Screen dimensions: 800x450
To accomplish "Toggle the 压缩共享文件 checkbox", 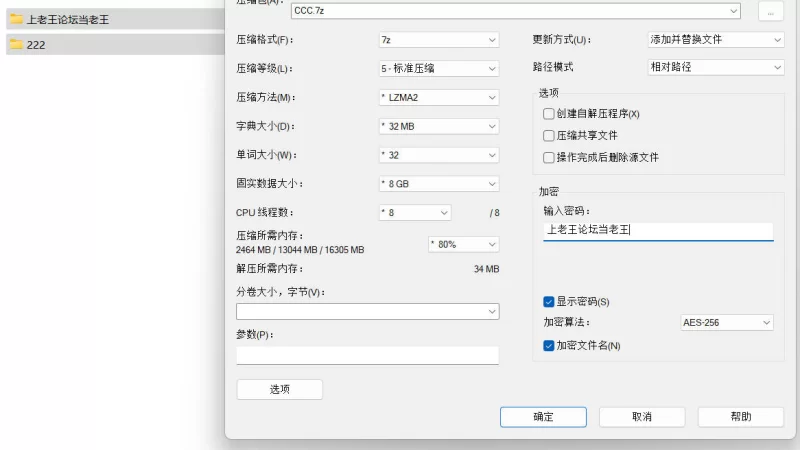I will 549,136.
